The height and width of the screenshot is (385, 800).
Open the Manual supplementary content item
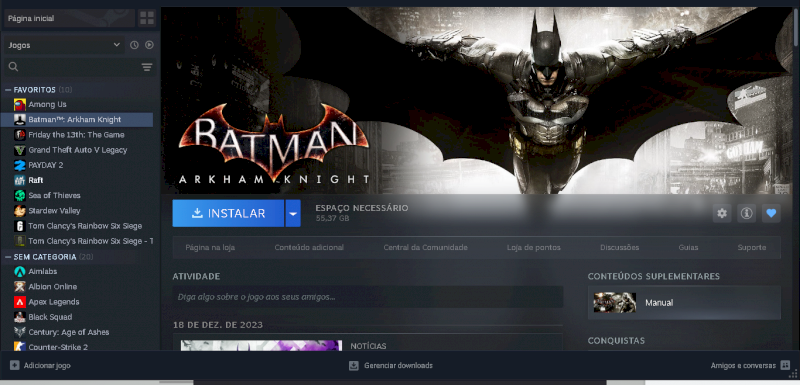pos(684,302)
